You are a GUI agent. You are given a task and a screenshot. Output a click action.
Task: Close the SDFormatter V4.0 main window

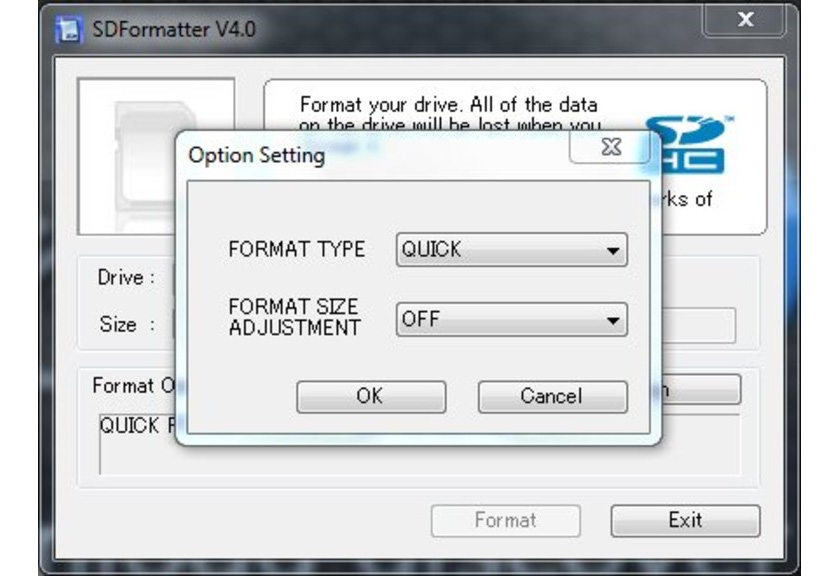tap(745, 20)
